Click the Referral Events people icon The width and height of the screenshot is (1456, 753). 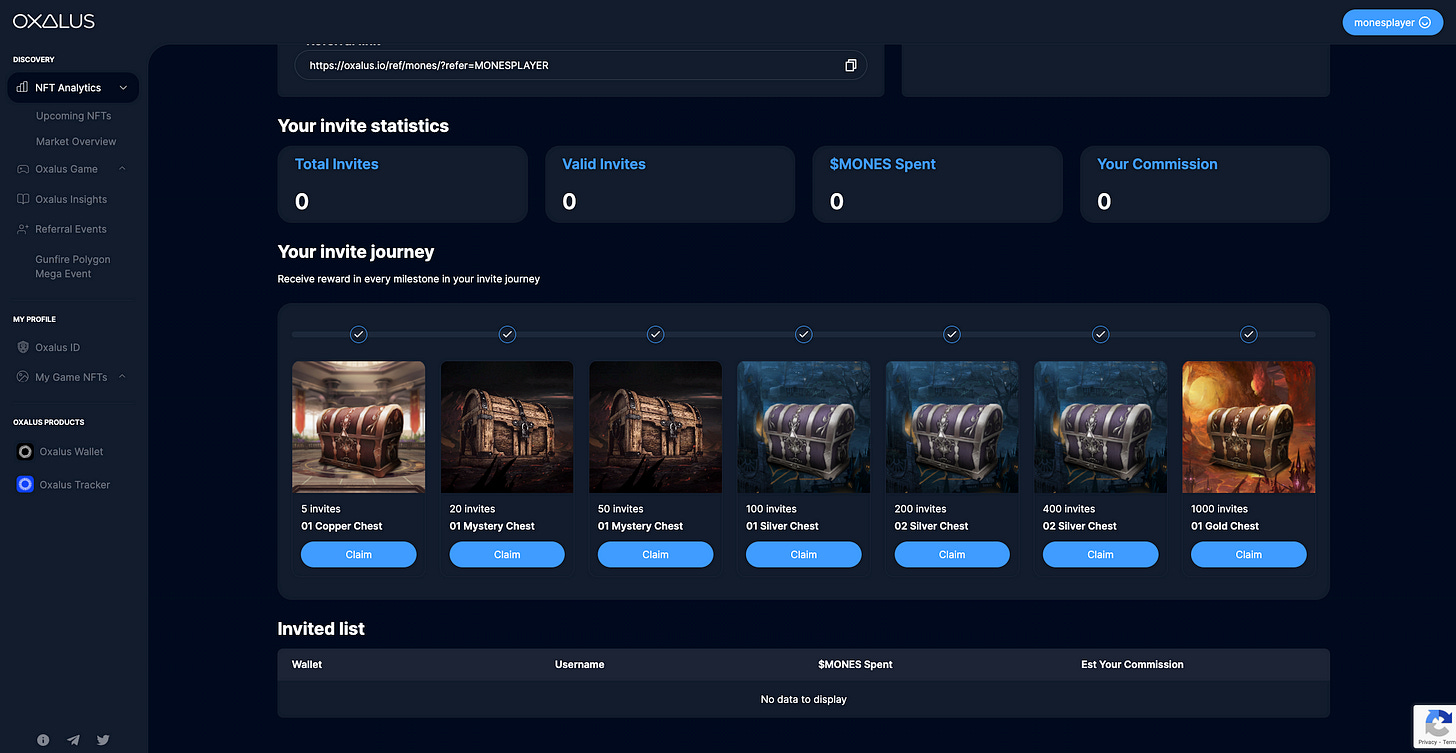click(24, 229)
